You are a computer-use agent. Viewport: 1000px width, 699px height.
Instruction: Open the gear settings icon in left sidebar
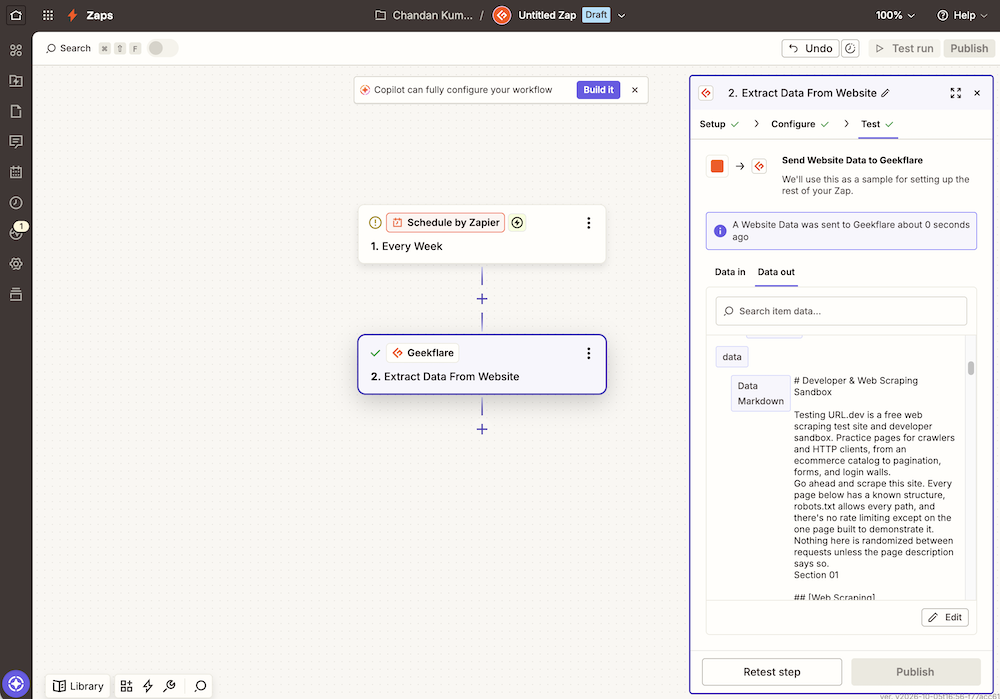coord(16,264)
